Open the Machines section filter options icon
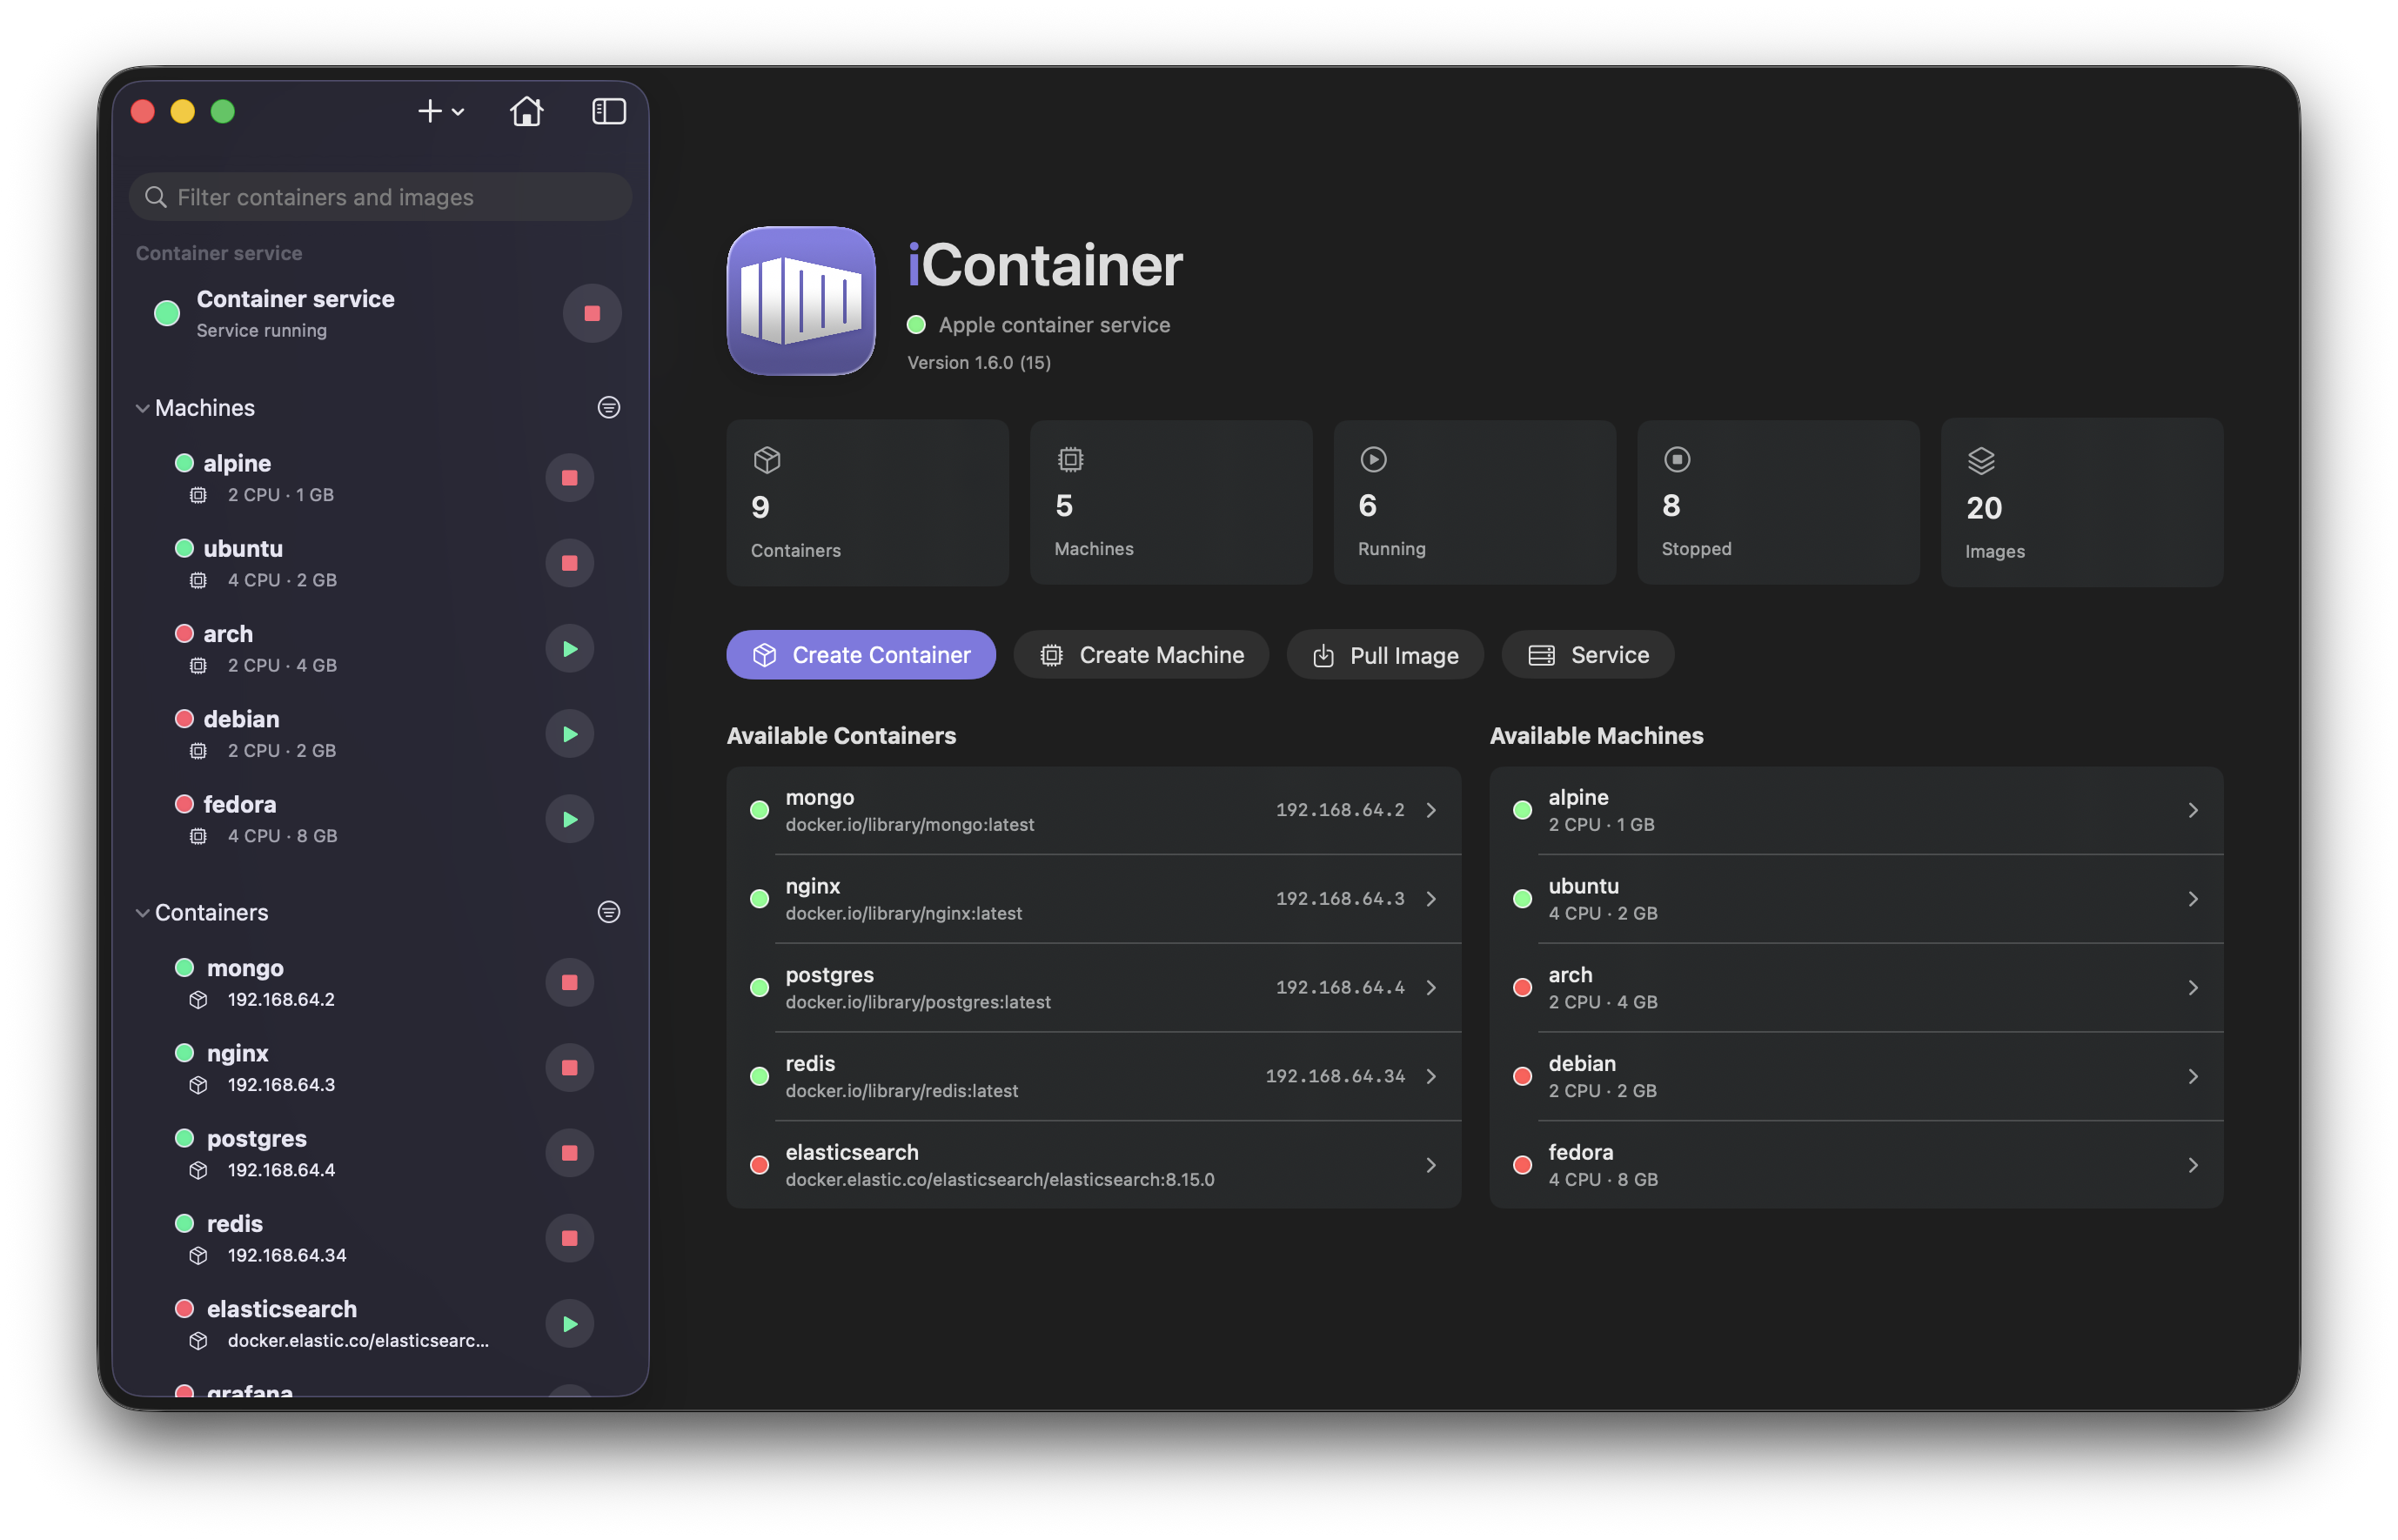 608,408
